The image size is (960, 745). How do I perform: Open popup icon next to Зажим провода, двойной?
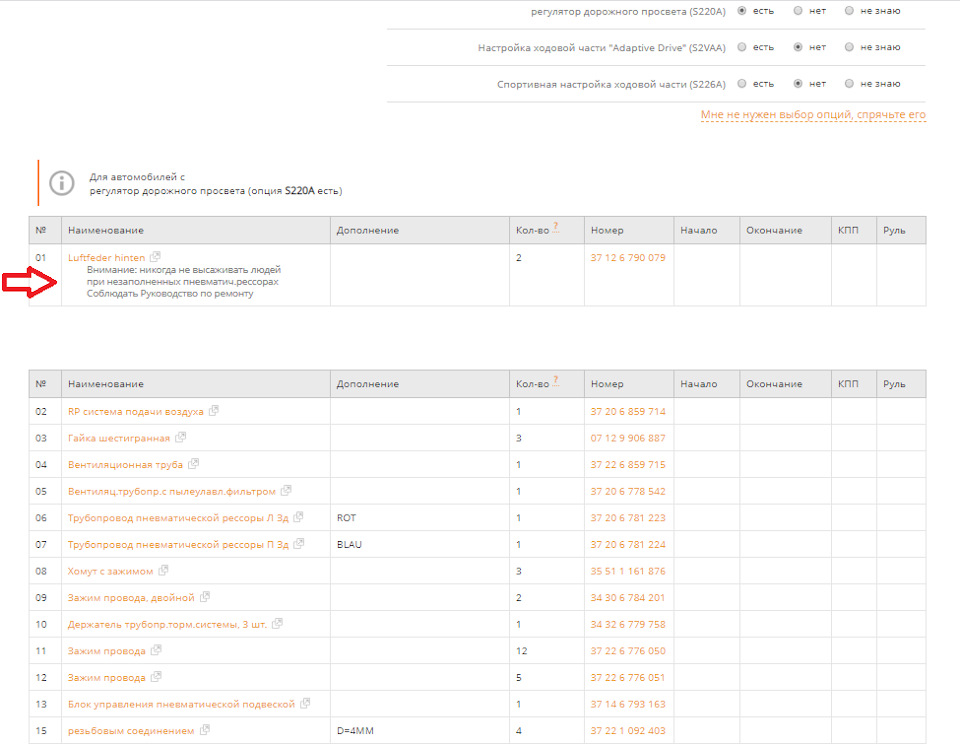(205, 597)
